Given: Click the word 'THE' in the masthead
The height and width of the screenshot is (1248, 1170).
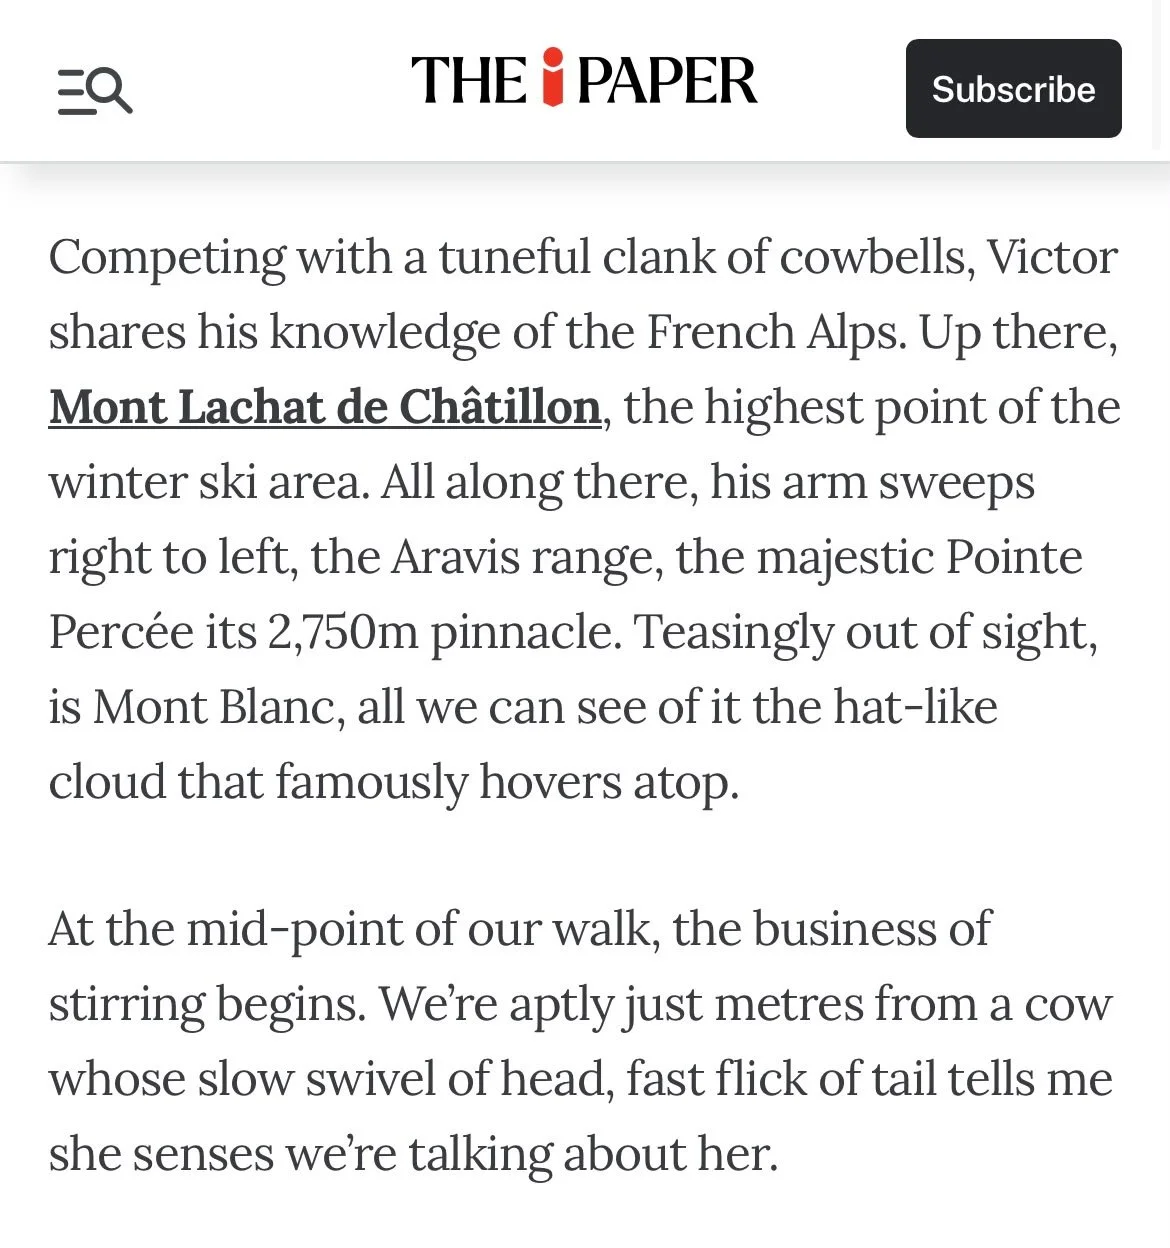Looking at the screenshot, I should (469, 81).
